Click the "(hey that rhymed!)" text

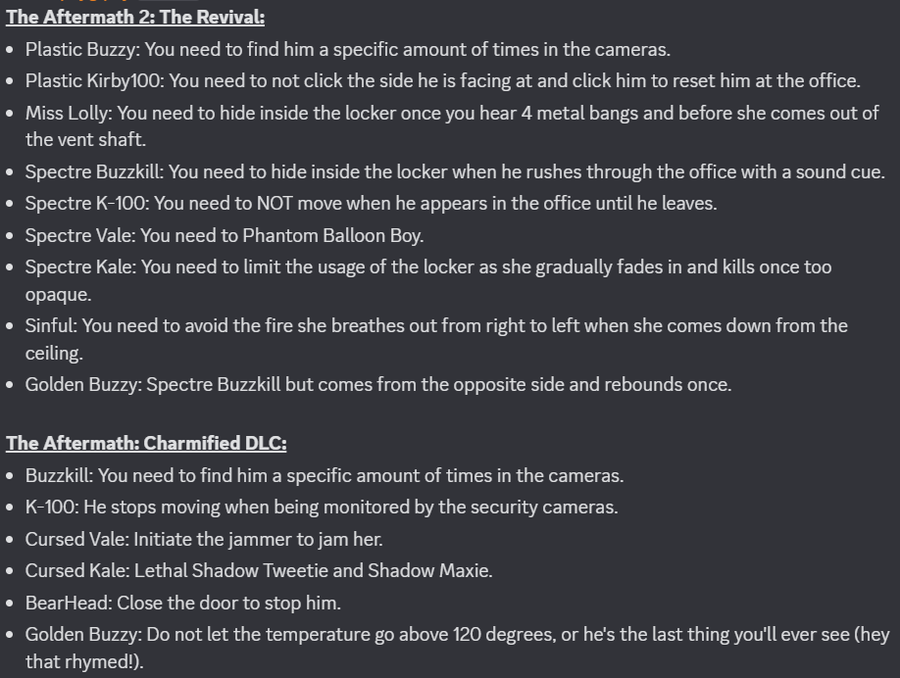(x=84, y=661)
